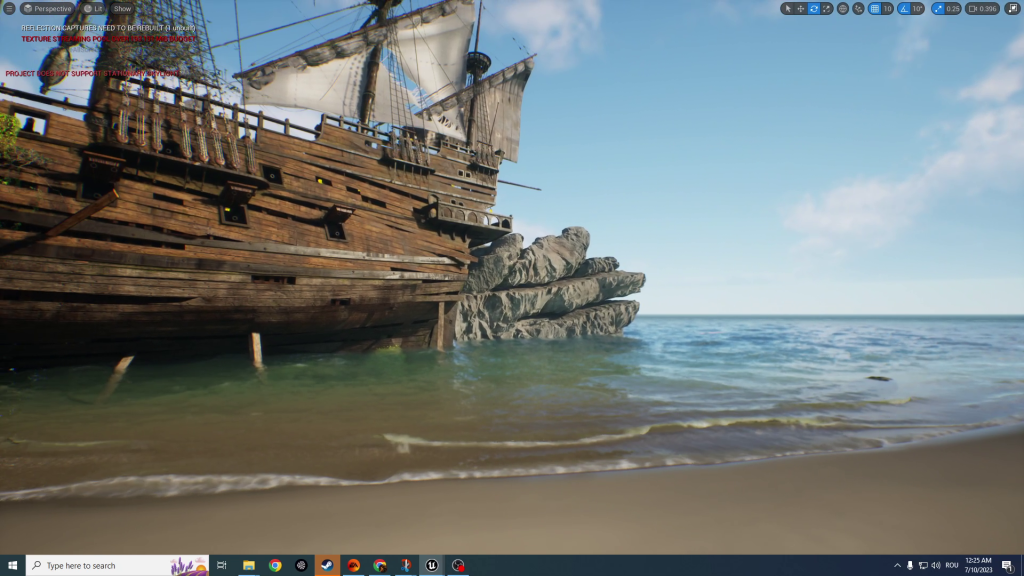Open the Perspective view type dropdown
Viewport: 1024px width, 576px height.
click(47, 9)
